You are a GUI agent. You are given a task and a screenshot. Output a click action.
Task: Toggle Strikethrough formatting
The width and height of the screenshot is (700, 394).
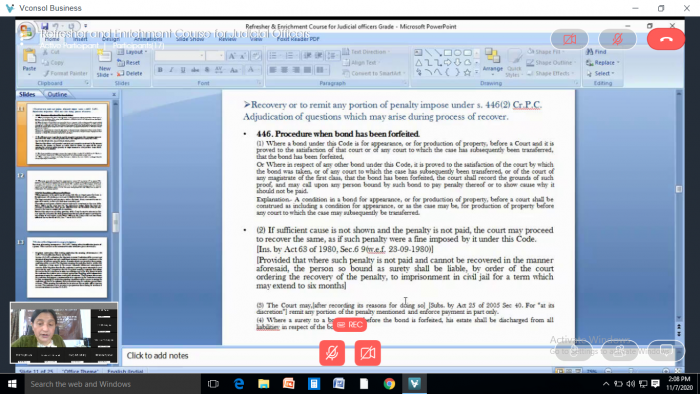(x=195, y=70)
